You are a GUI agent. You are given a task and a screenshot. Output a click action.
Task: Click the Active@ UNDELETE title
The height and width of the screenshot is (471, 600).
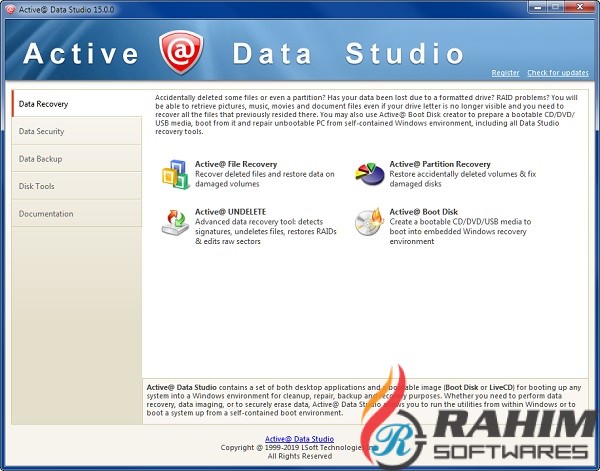(230, 212)
